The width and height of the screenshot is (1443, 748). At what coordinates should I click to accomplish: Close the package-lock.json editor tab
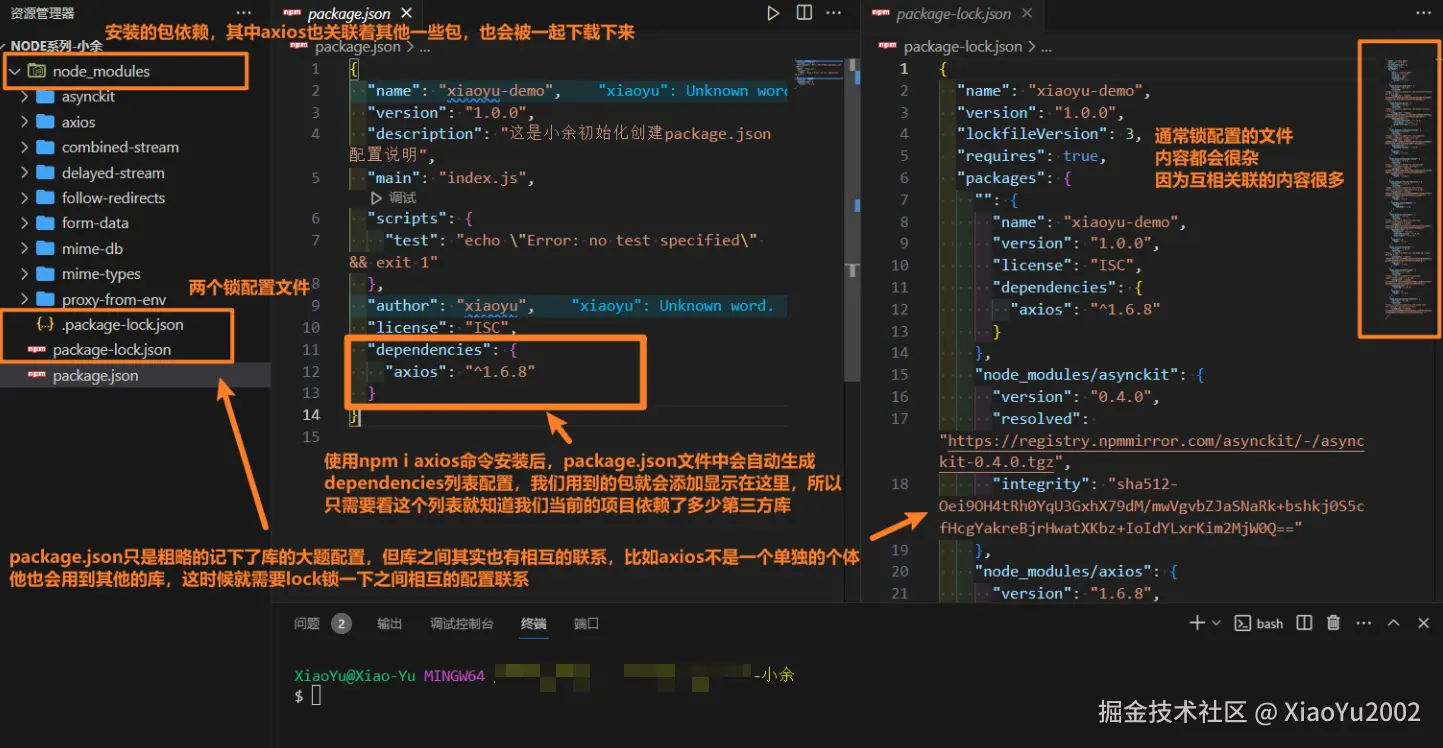coord(1027,14)
